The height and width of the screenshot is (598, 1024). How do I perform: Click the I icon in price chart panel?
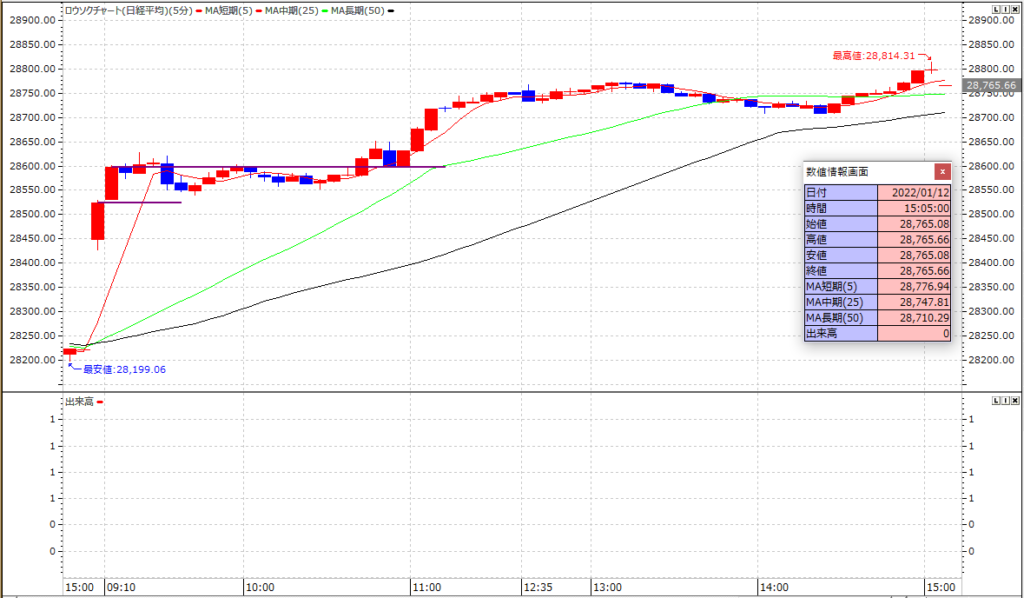[x=1006, y=8]
